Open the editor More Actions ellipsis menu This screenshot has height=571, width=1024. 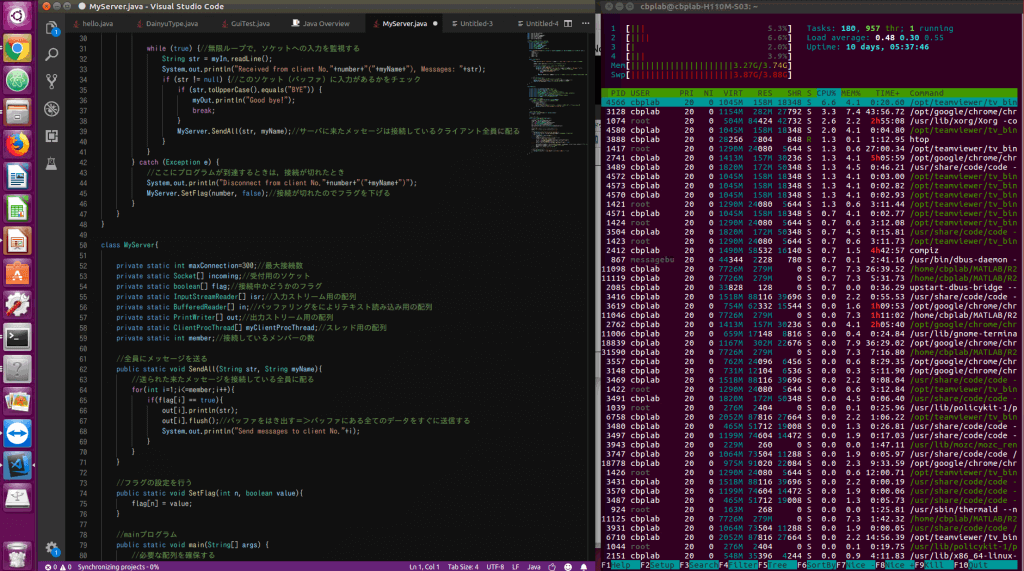click(586, 22)
